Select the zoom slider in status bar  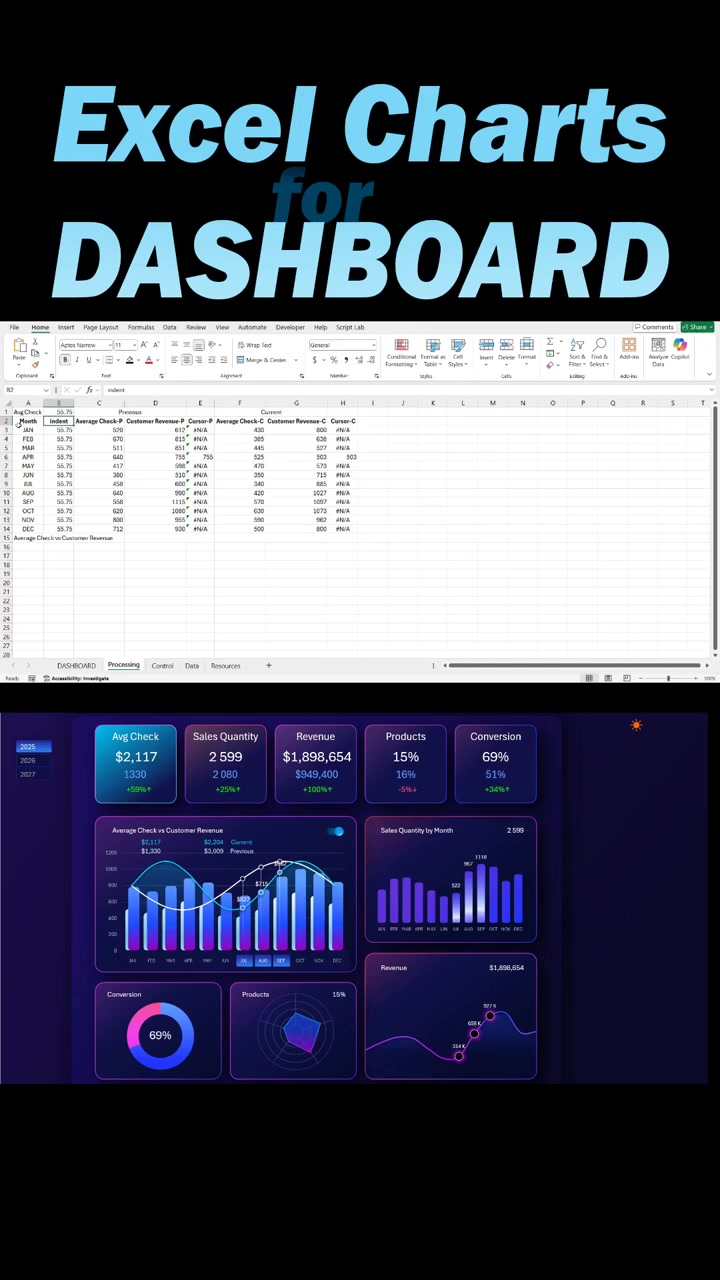click(x=669, y=679)
